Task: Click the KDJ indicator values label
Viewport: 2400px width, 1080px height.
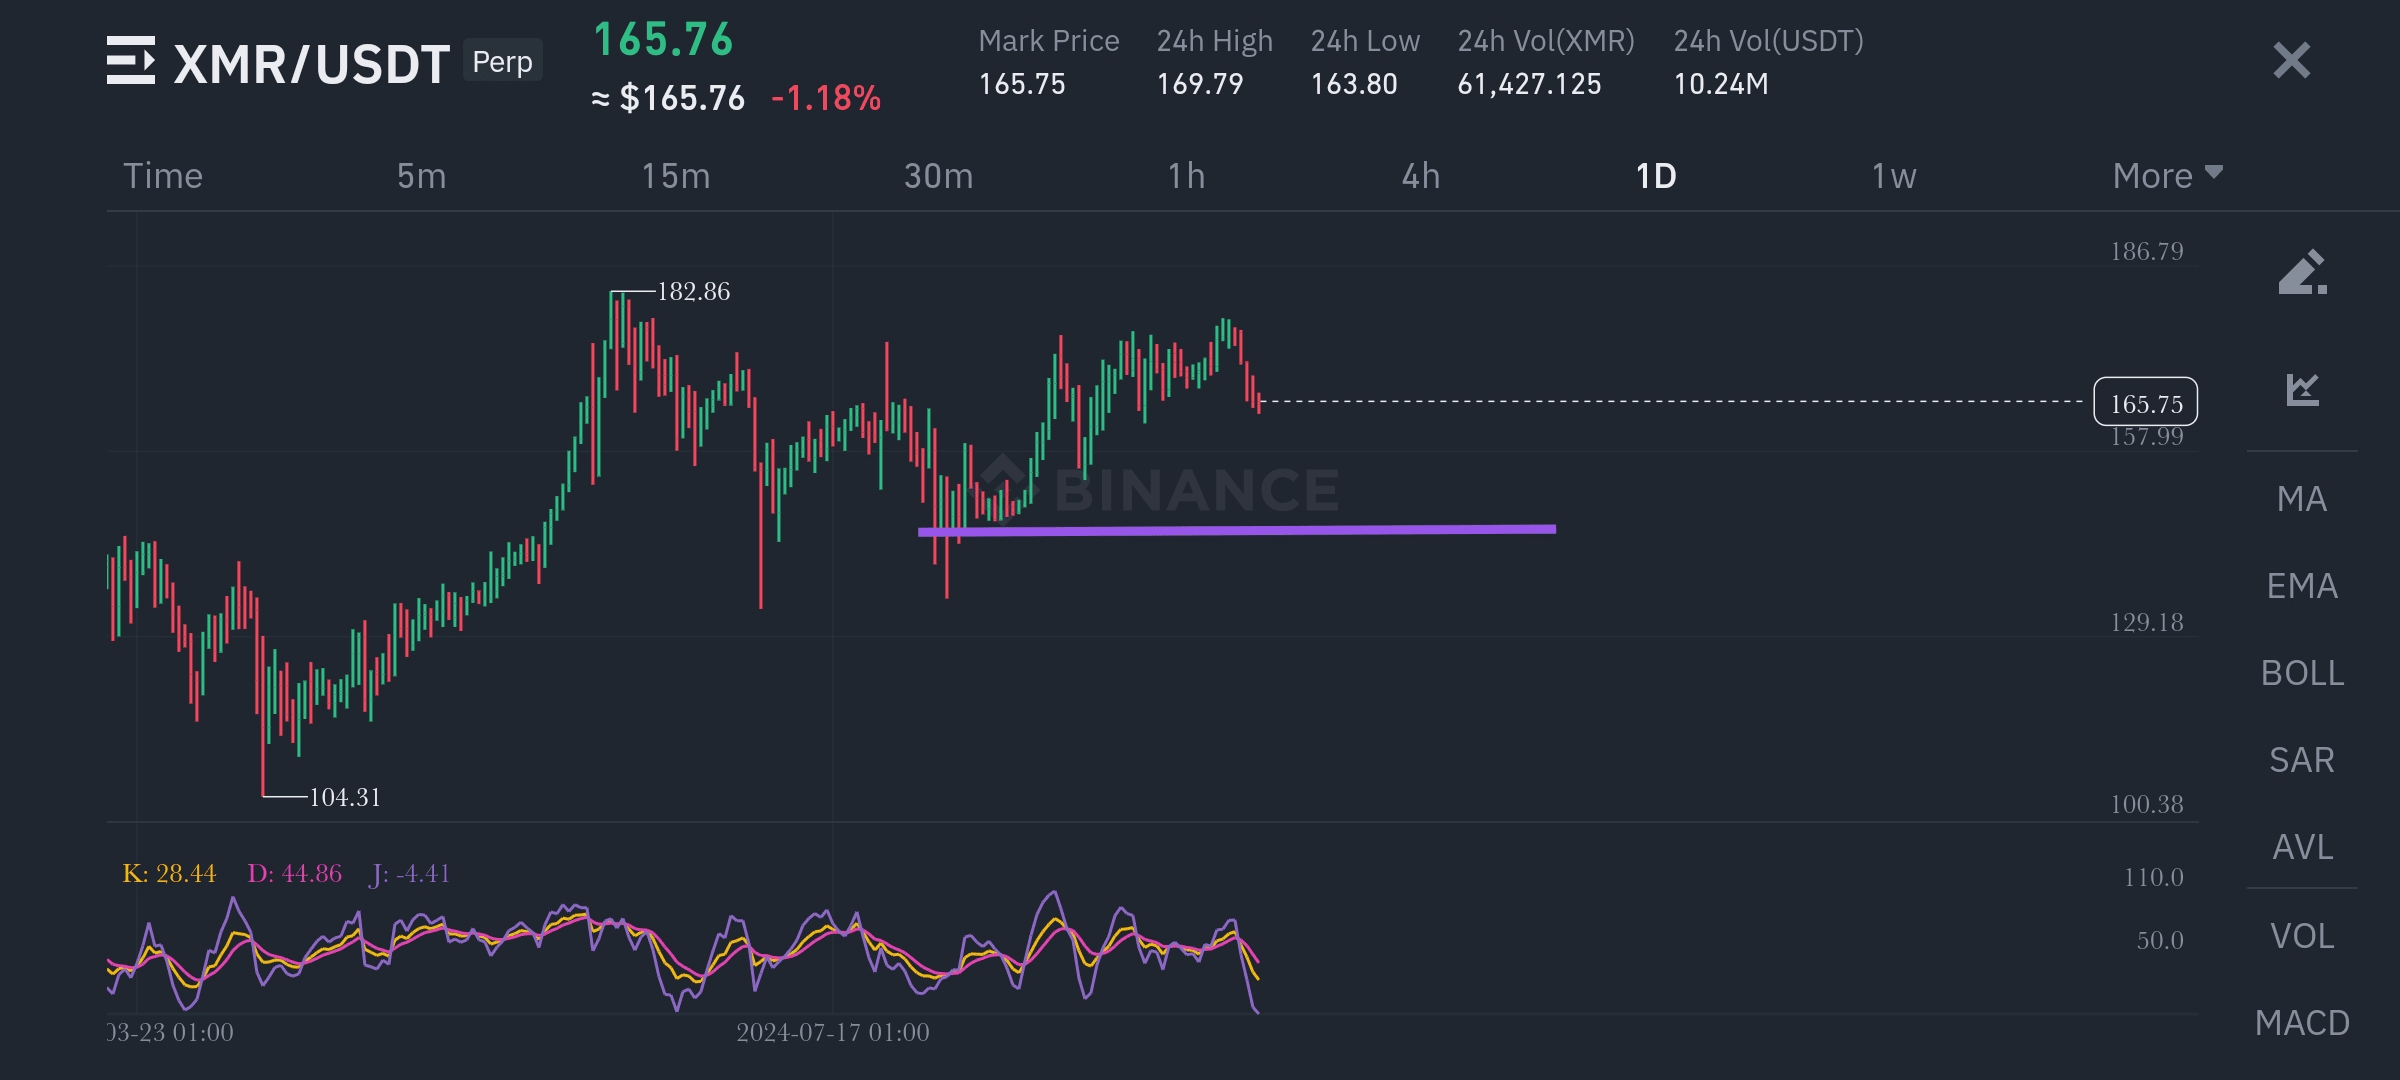Action: click(x=286, y=874)
